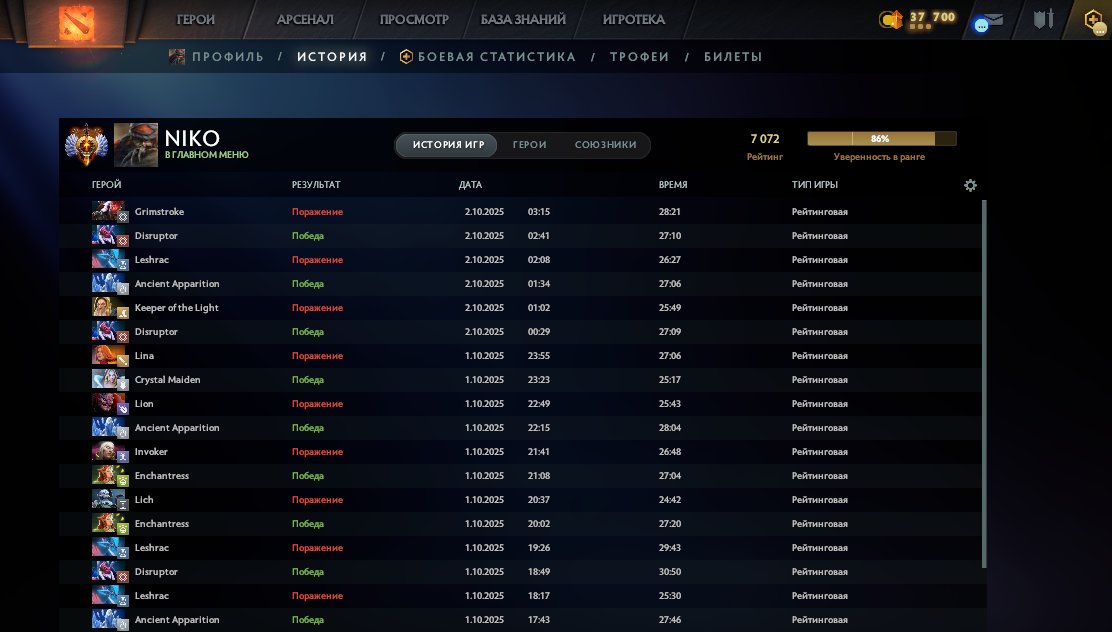
Task: Click the match list vertical scrollbar
Action: (984, 380)
